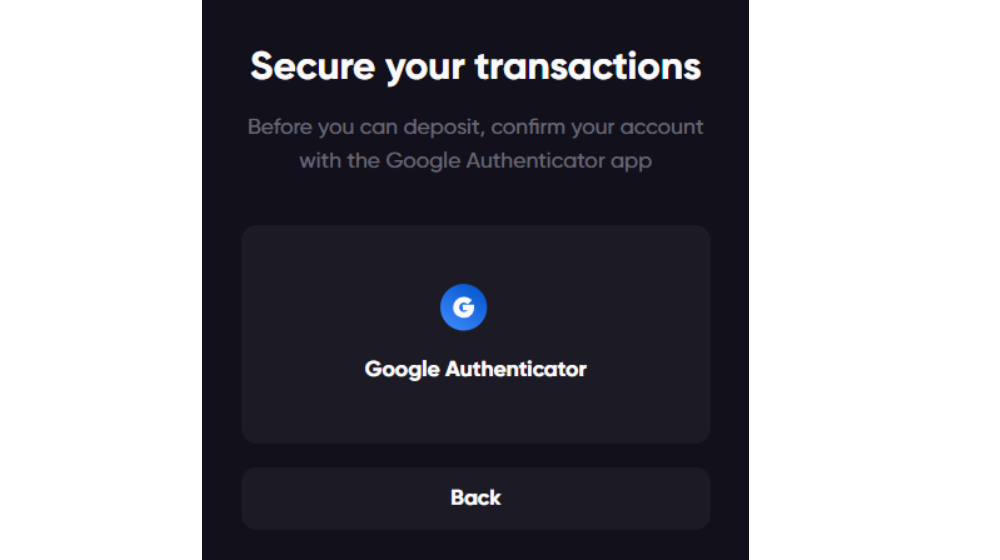The width and height of the screenshot is (1000, 560).
Task: Click the "Before you can deposit" description line
Action: click(x=475, y=128)
